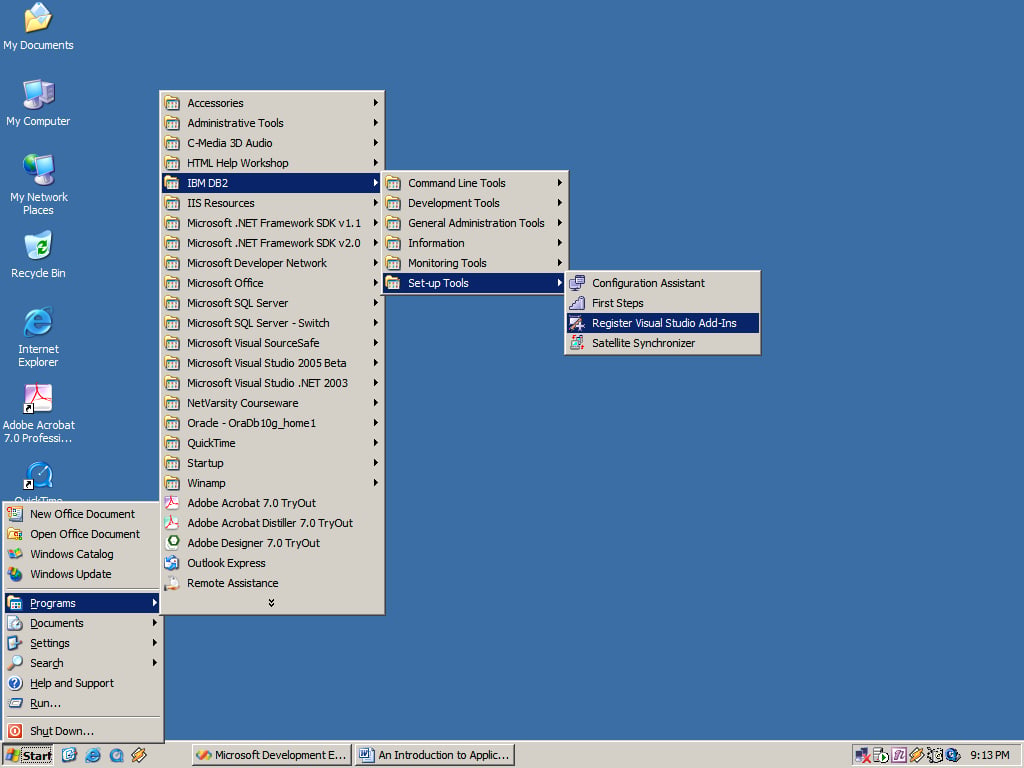Expand the Monitoring Tools submenu arrow
The height and width of the screenshot is (768, 1024).
click(x=560, y=263)
